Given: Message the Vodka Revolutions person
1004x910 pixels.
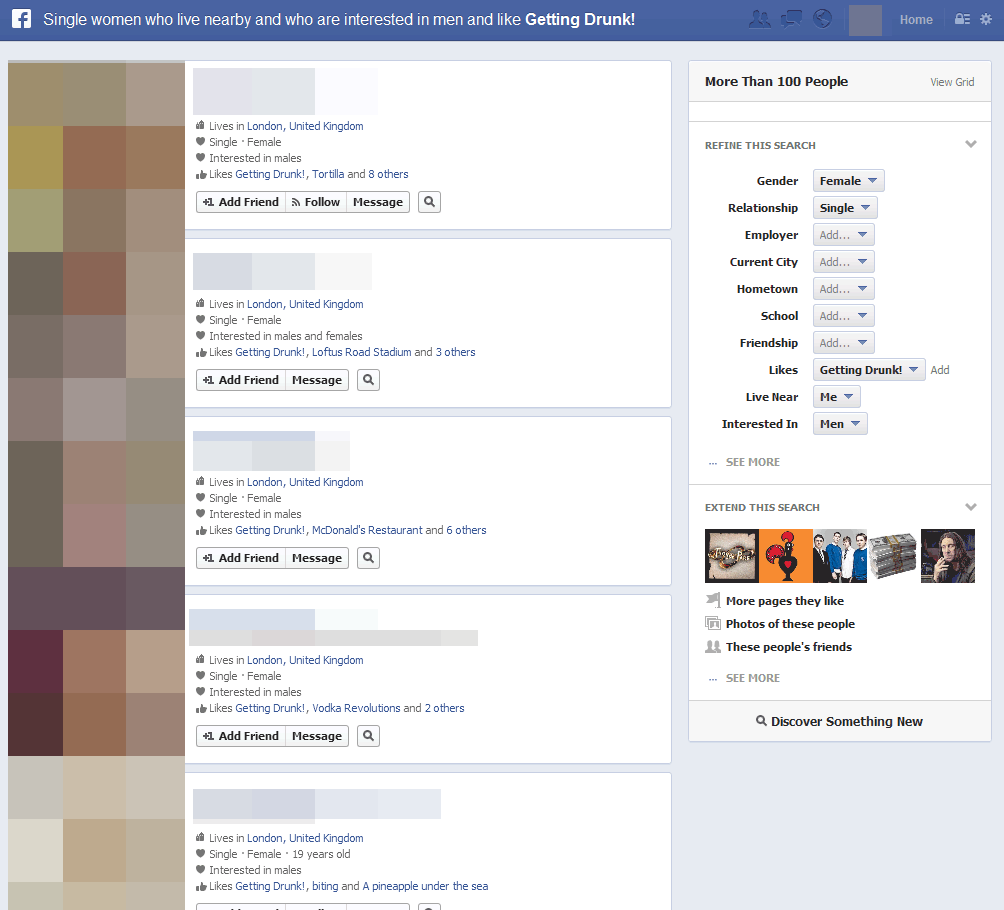Looking at the screenshot, I should (x=317, y=736).
